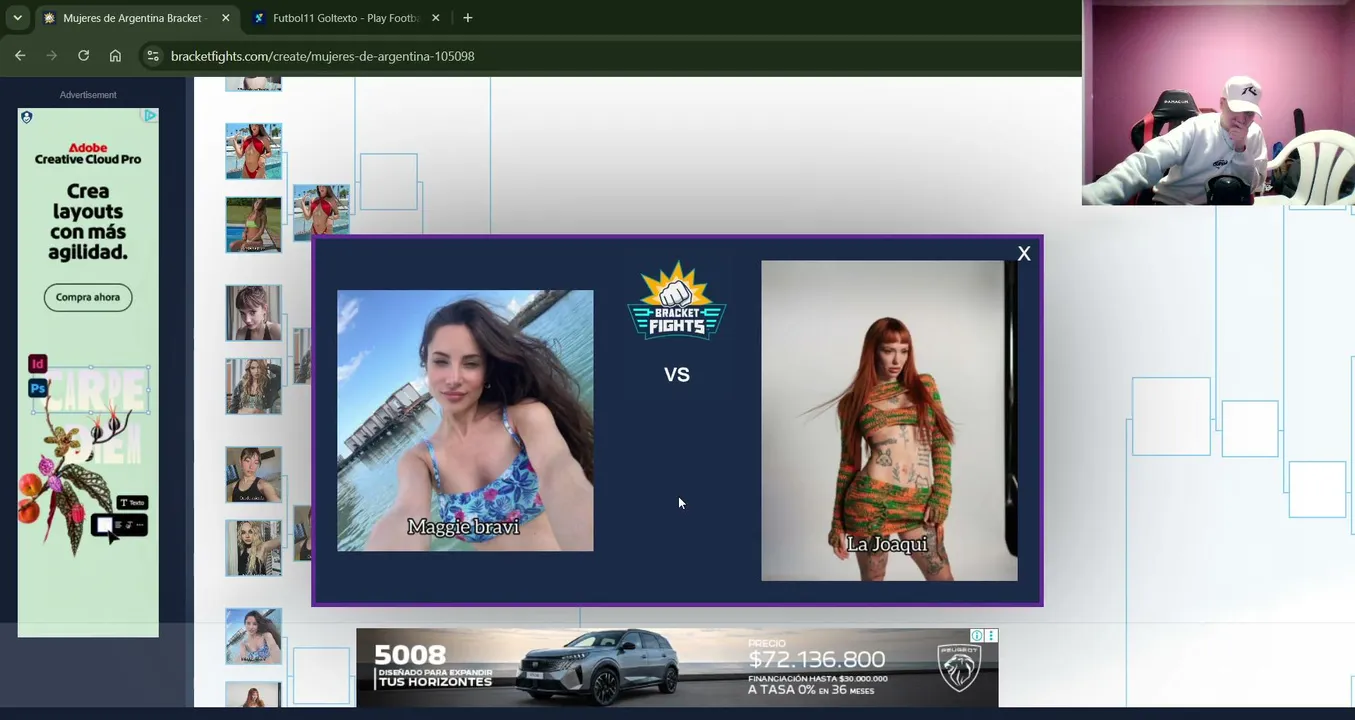Go to the browser home page
The height and width of the screenshot is (720, 1355).
pyautogui.click(x=116, y=56)
